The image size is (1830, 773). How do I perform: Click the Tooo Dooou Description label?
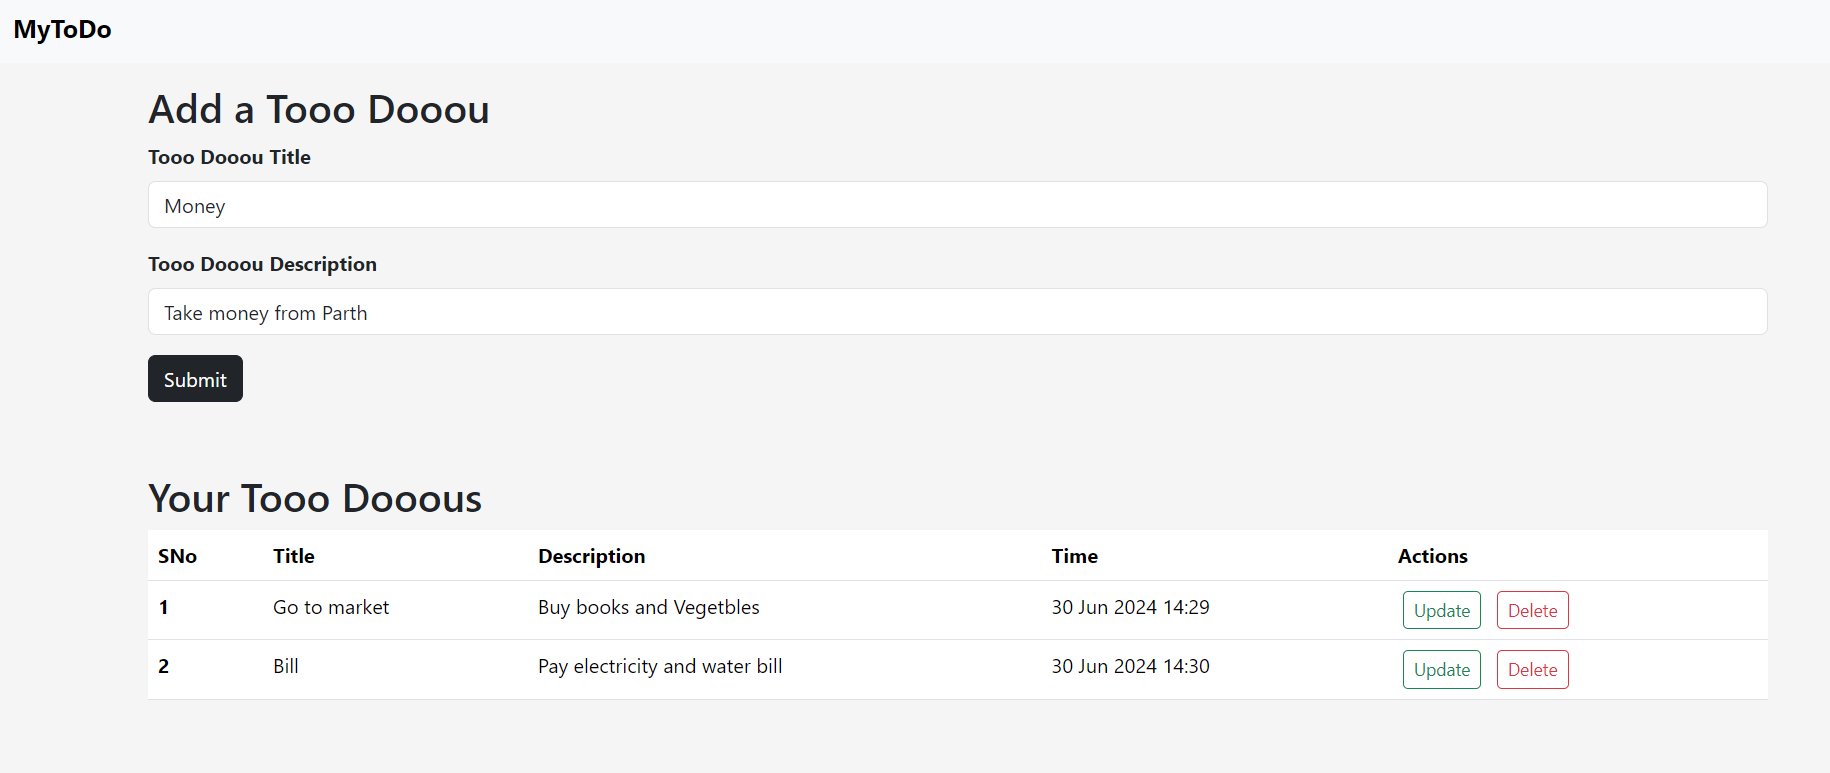point(262,264)
